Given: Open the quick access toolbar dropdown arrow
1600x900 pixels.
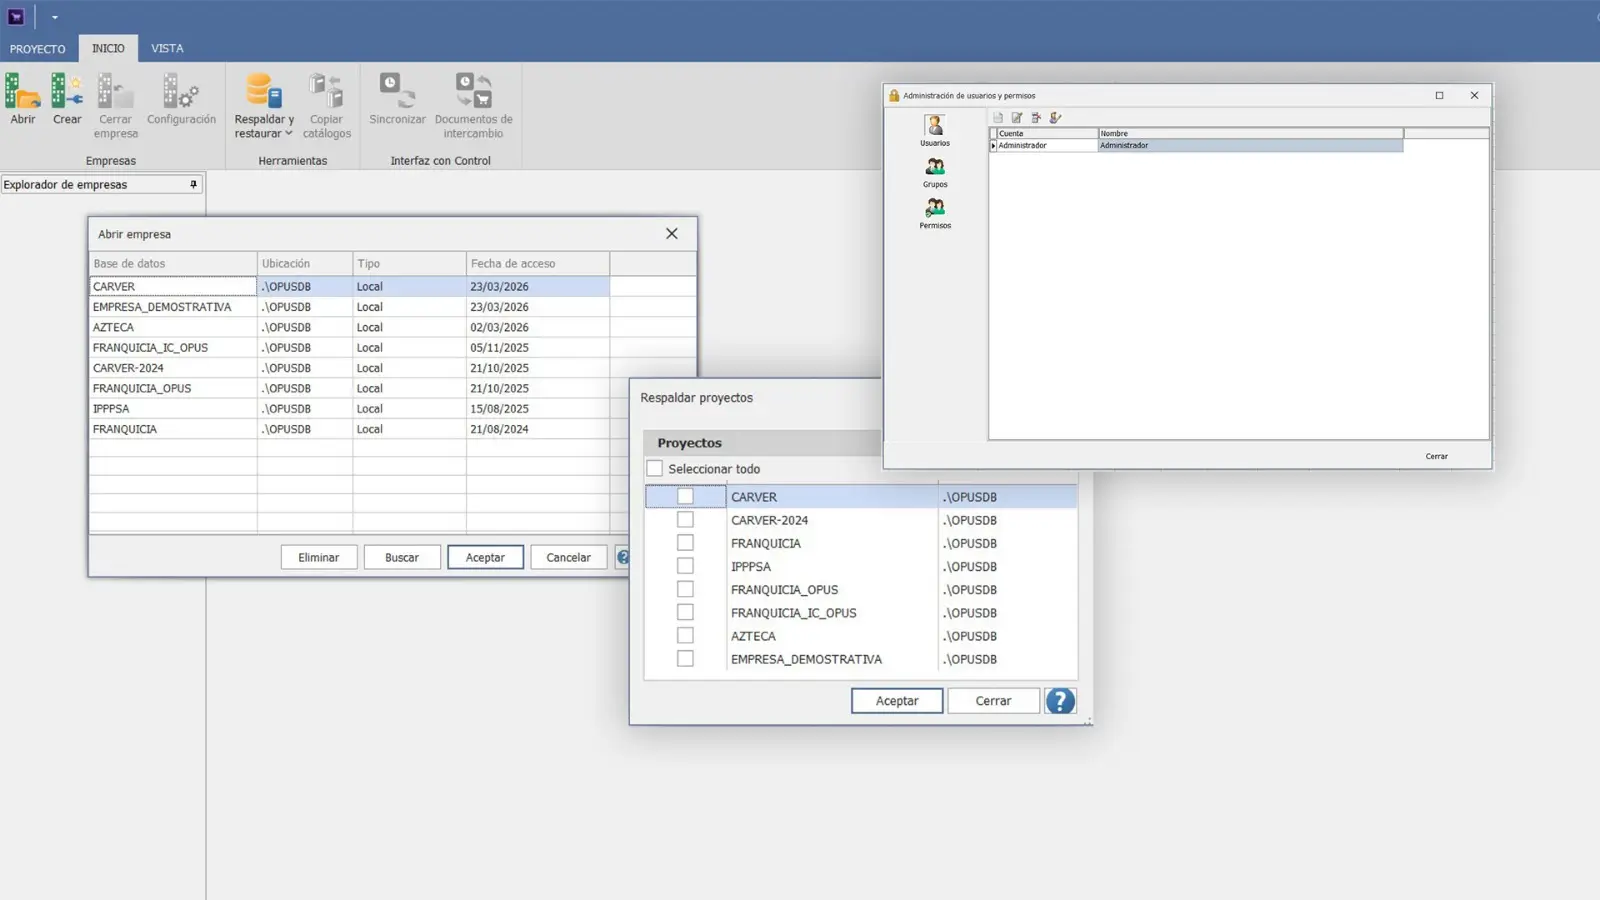Looking at the screenshot, I should click(x=55, y=17).
